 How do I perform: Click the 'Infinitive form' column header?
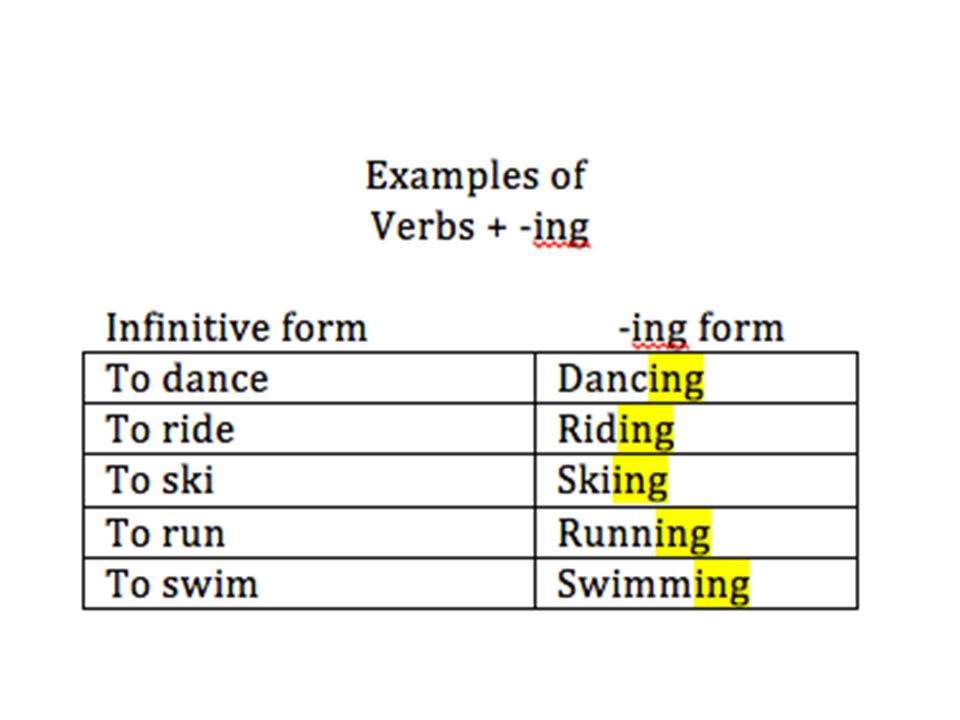(236, 328)
